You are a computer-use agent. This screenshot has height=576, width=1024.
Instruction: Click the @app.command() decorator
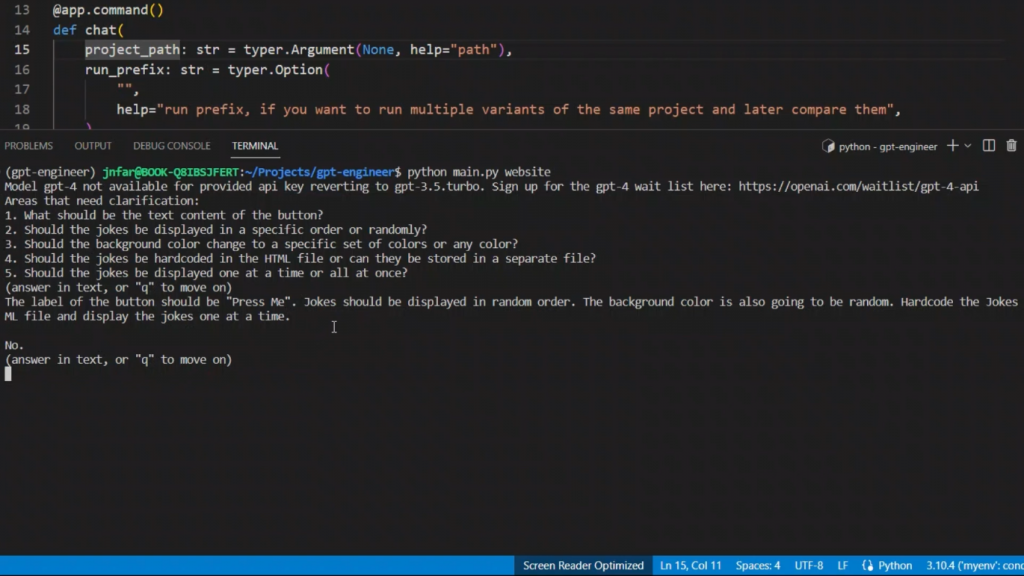[108, 10]
